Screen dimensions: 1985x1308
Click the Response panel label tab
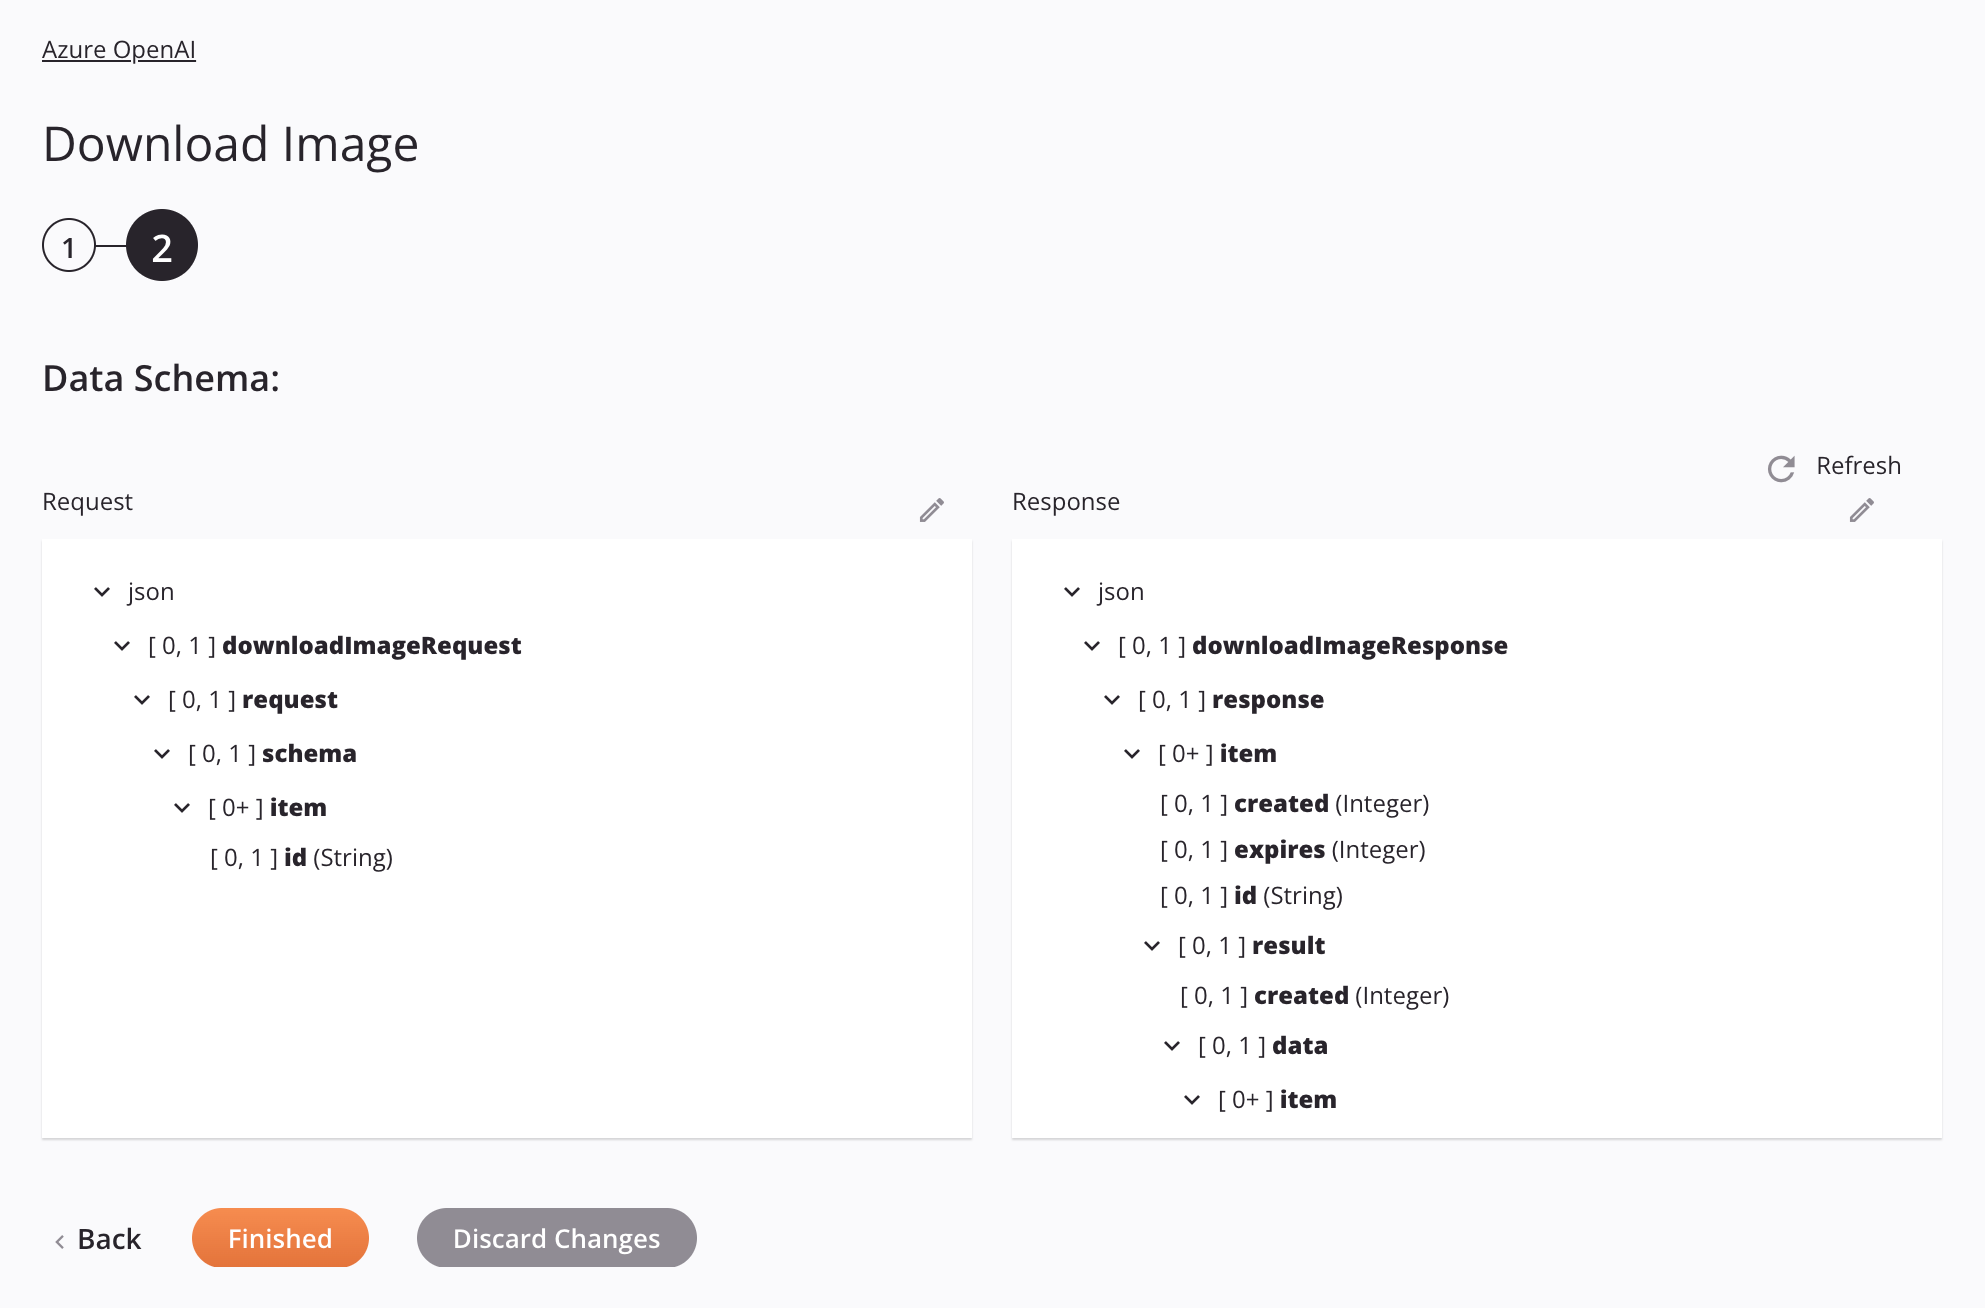point(1065,501)
